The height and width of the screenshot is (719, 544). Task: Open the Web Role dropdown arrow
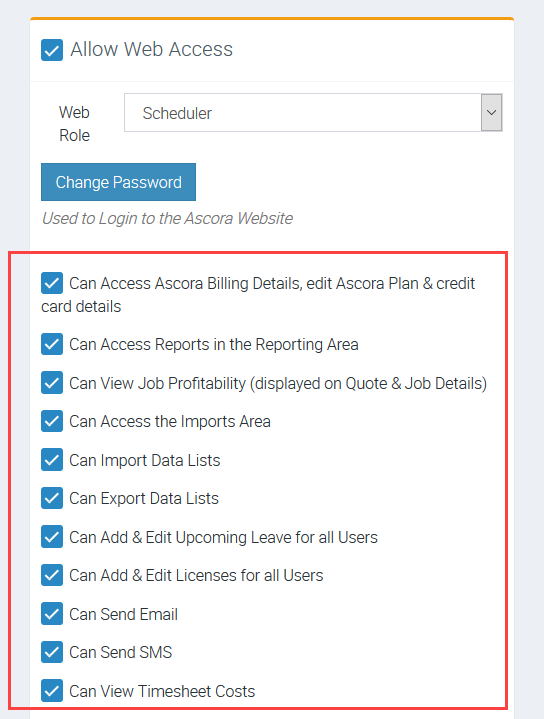[491, 112]
